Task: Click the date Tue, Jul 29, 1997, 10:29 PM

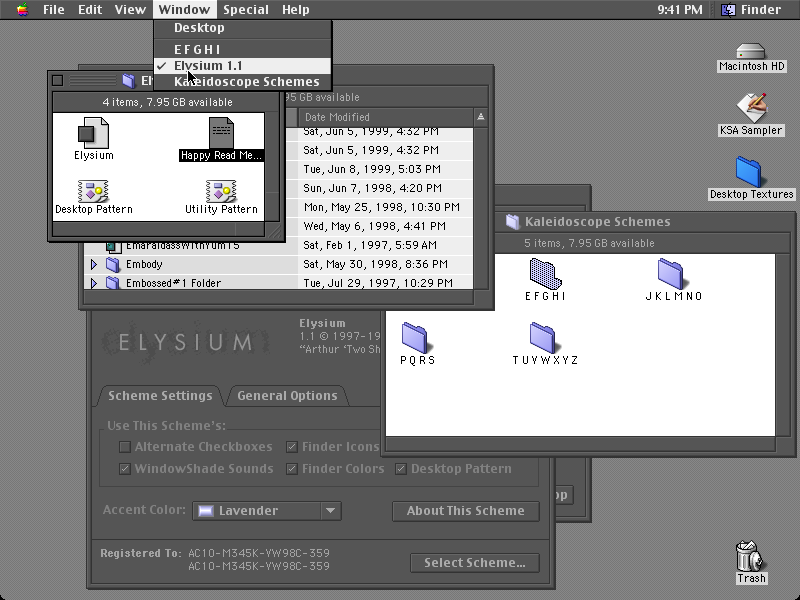Action: click(378, 283)
